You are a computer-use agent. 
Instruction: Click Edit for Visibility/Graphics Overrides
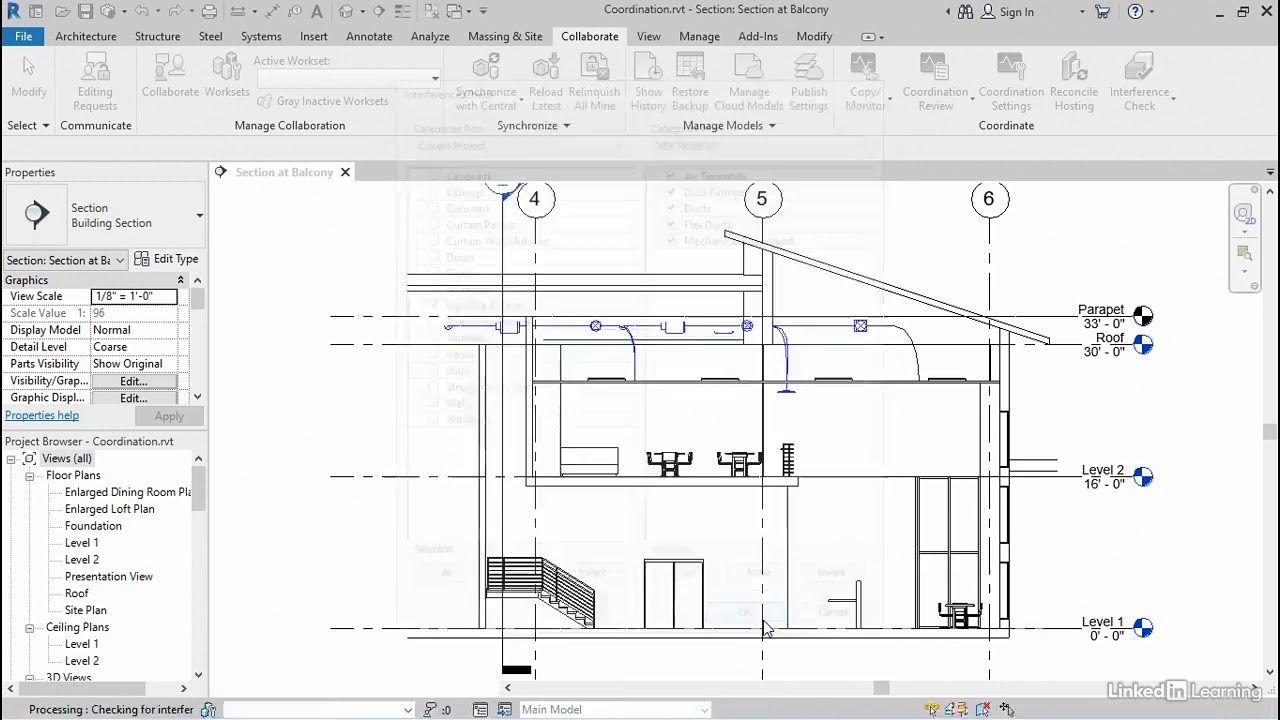tap(134, 381)
